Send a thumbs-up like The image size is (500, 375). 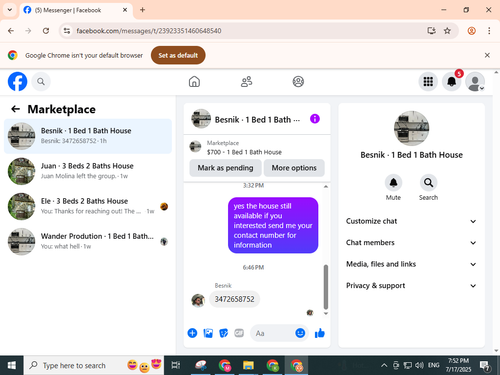click(x=320, y=333)
